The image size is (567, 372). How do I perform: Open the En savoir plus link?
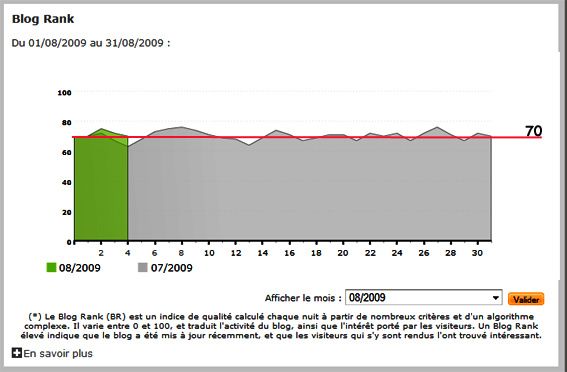[58, 353]
